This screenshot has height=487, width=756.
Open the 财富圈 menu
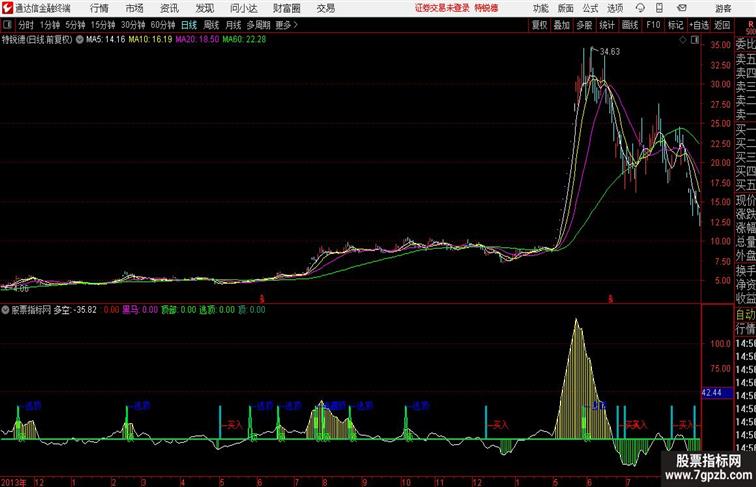tap(286, 8)
